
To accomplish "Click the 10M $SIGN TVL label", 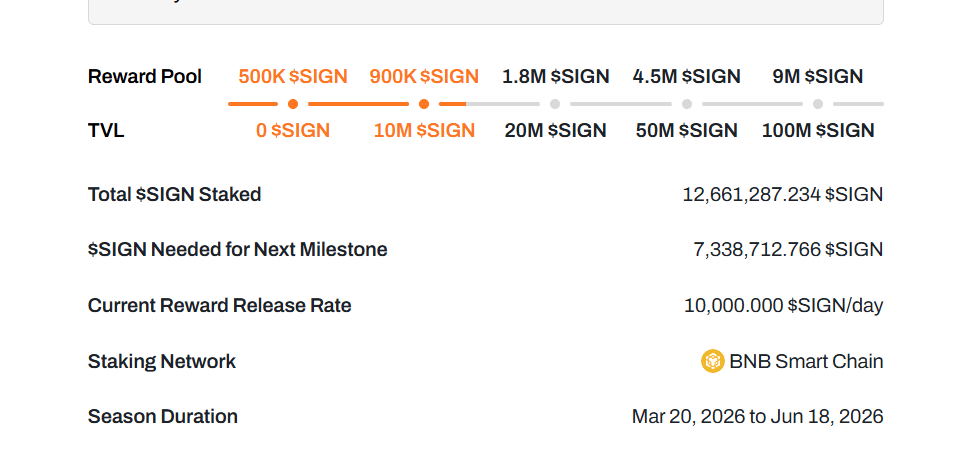I will point(424,130).
